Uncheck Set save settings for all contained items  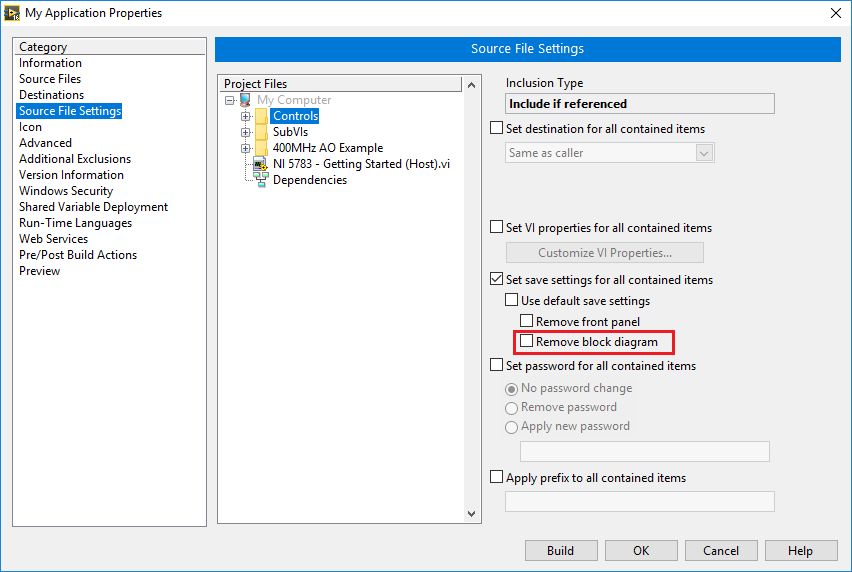click(x=497, y=280)
